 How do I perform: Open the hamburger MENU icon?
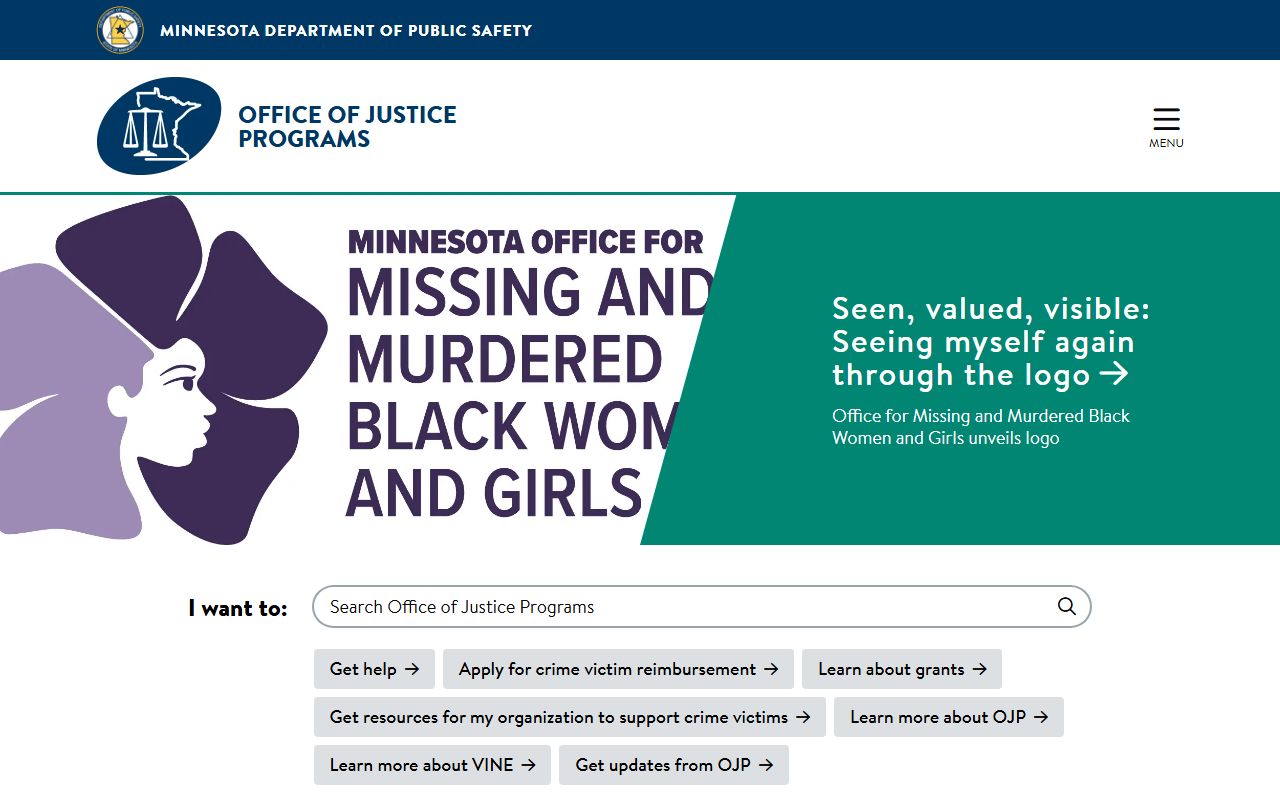1166,127
